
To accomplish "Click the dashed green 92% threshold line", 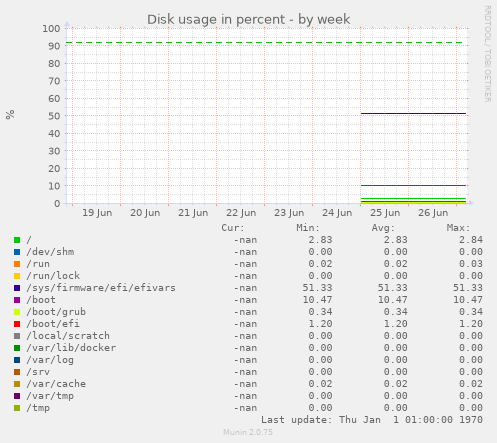I will (x=264, y=43).
